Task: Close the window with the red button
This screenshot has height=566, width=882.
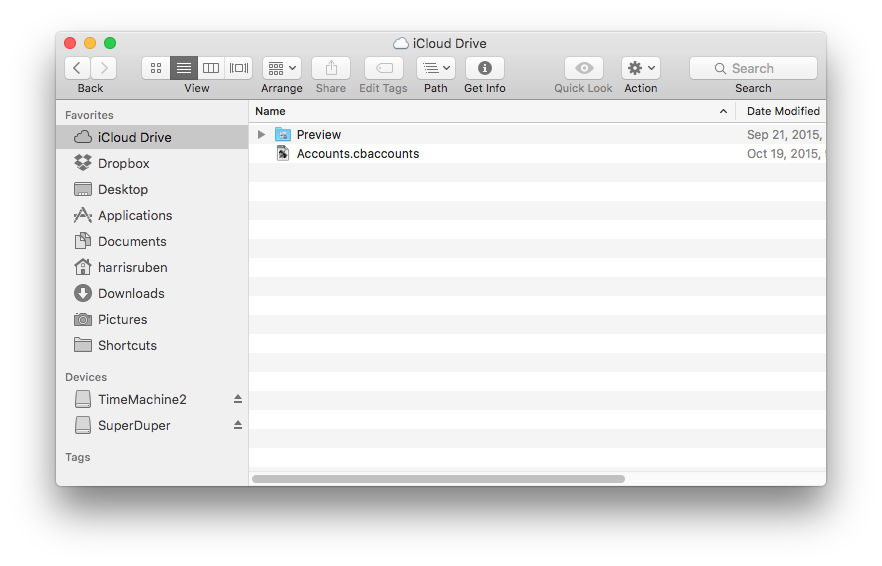Action: 70,43
